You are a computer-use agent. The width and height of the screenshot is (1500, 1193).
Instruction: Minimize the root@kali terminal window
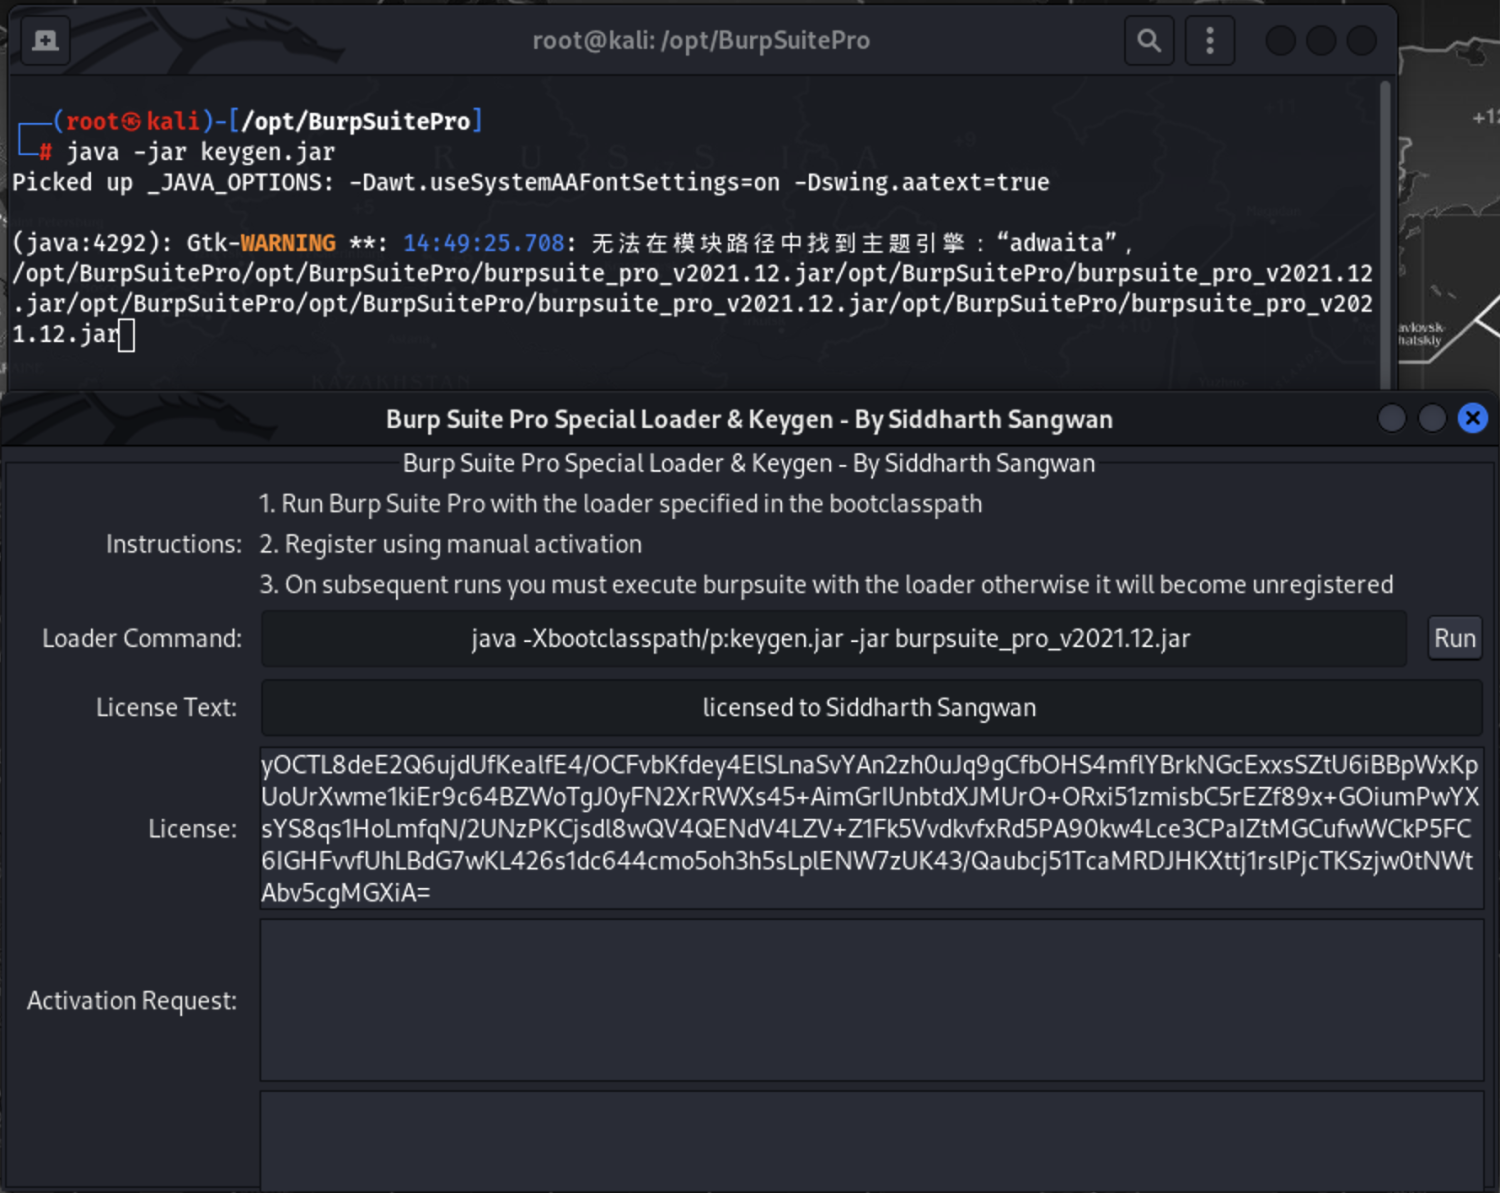(1280, 41)
